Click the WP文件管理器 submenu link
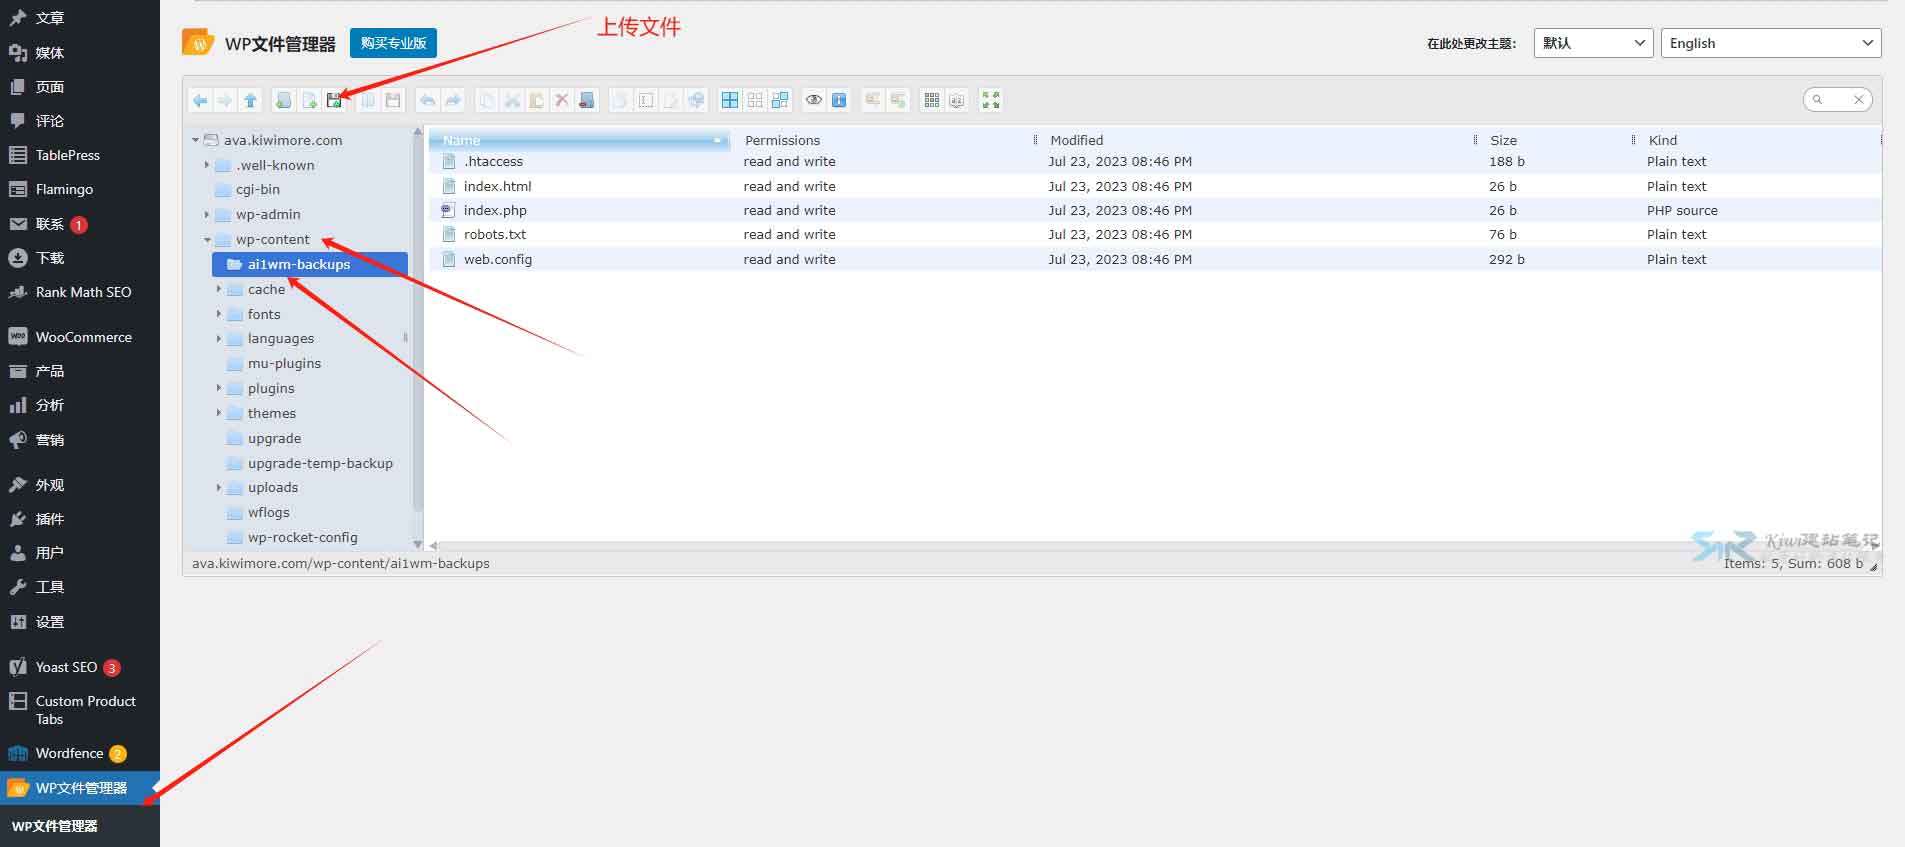Screen dimensions: 1905x847 (x=55, y=826)
